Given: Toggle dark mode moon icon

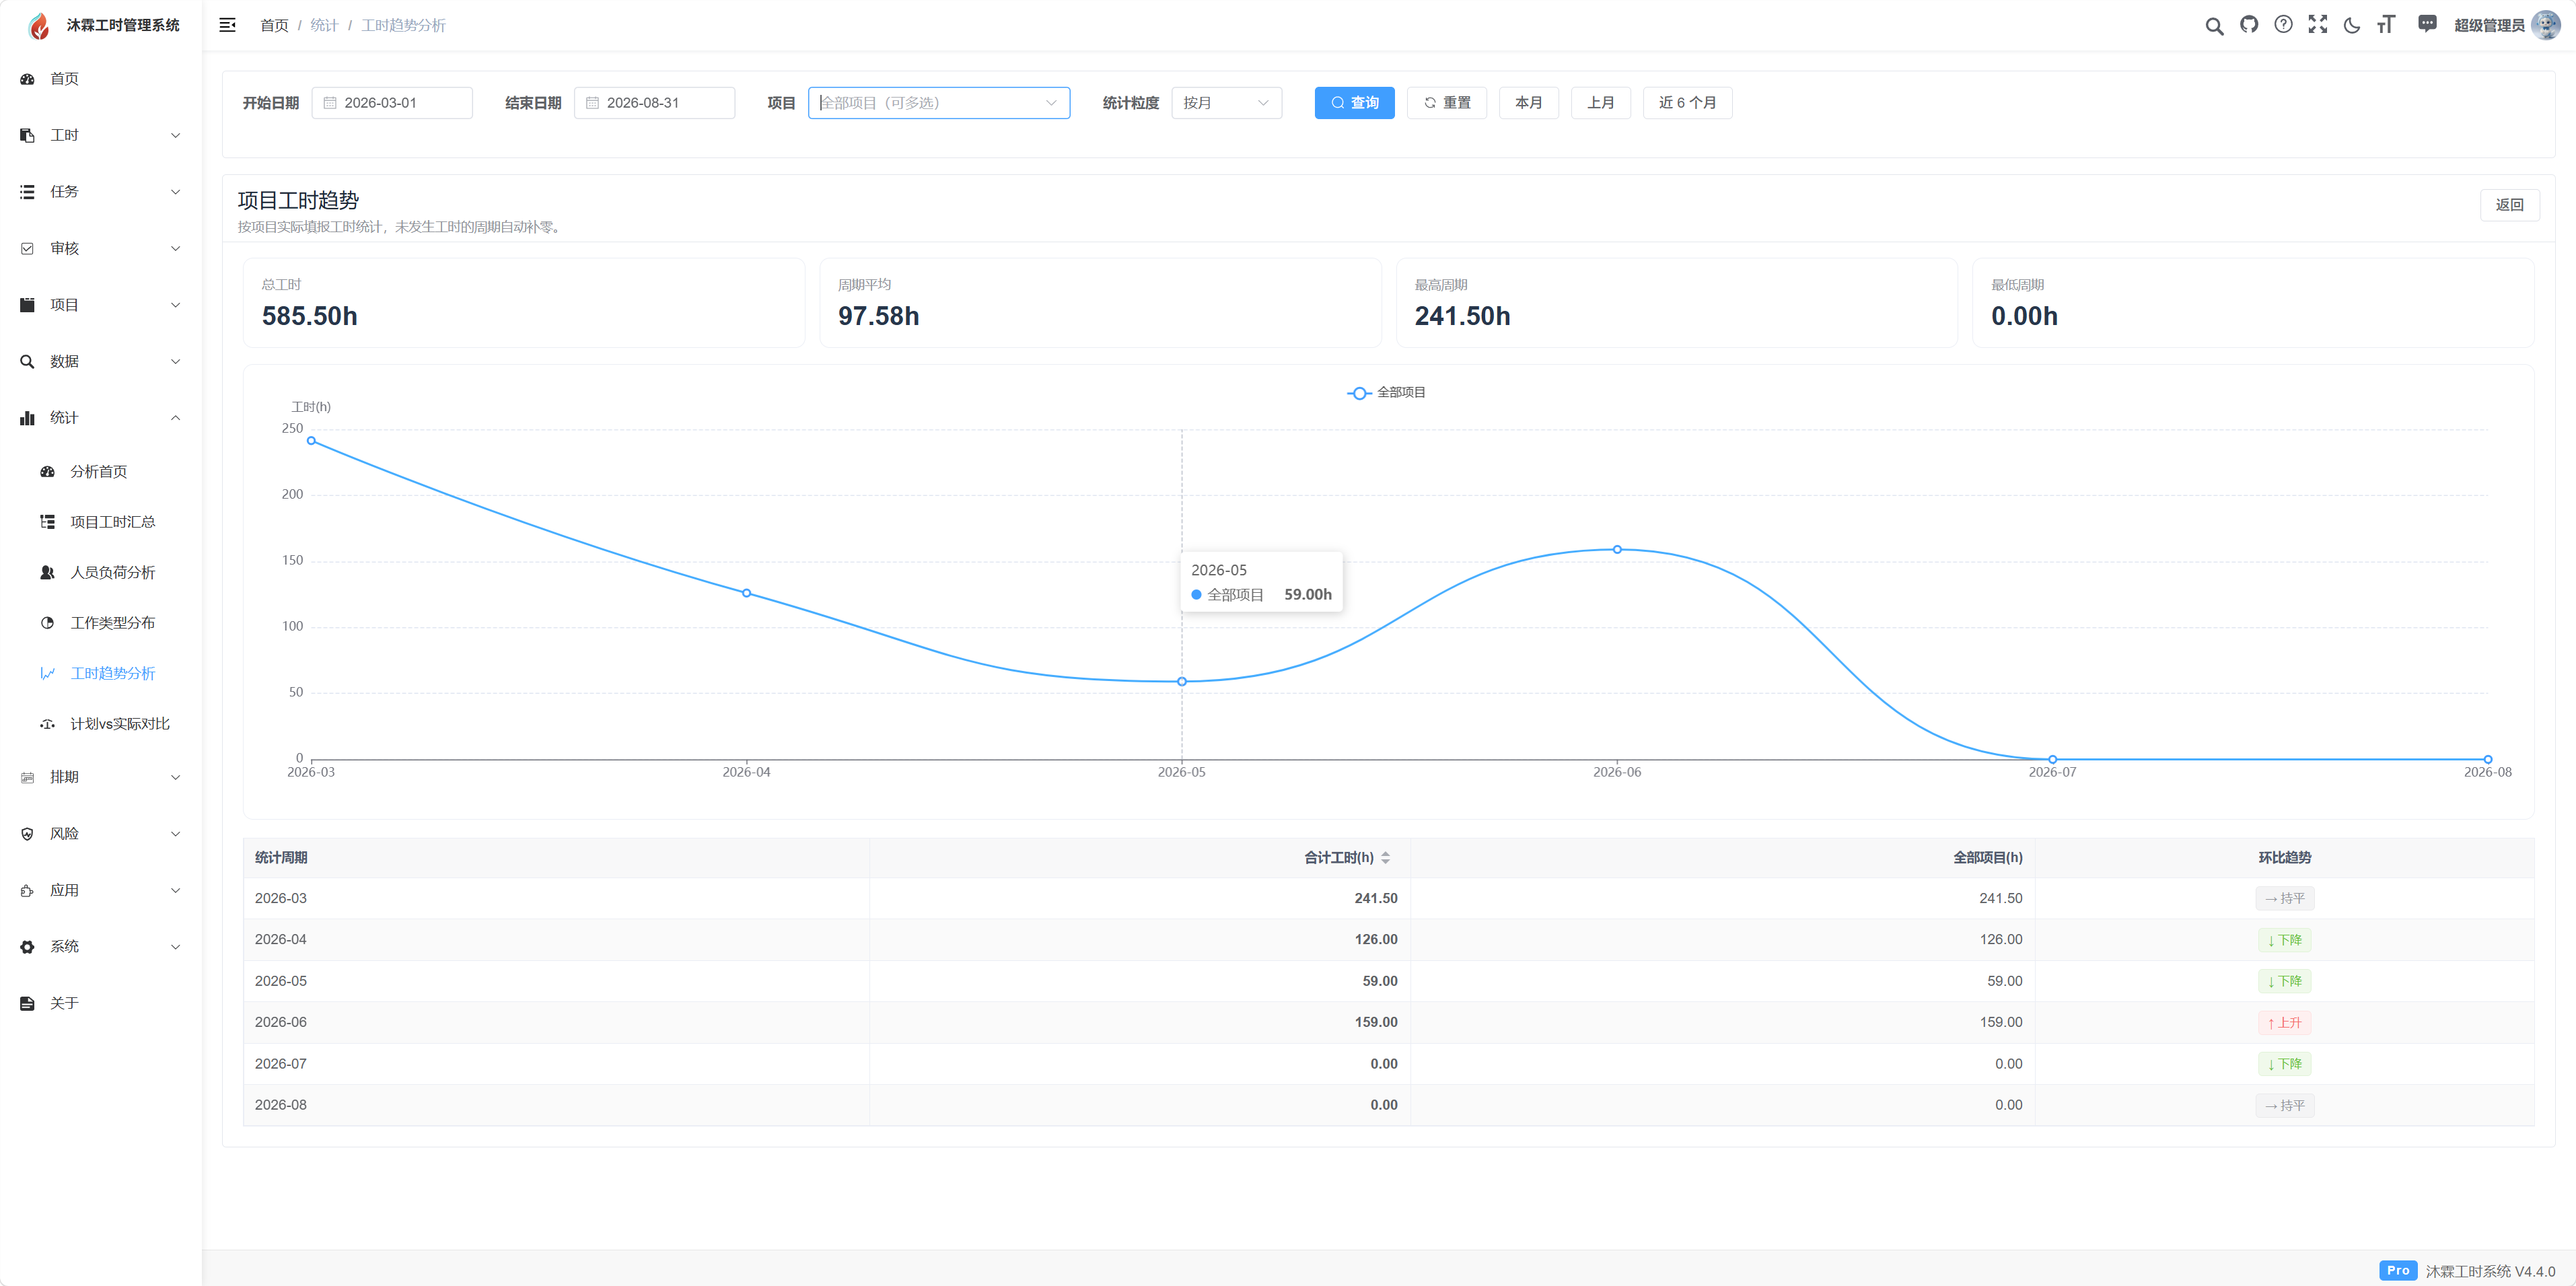Looking at the screenshot, I should coord(2352,25).
